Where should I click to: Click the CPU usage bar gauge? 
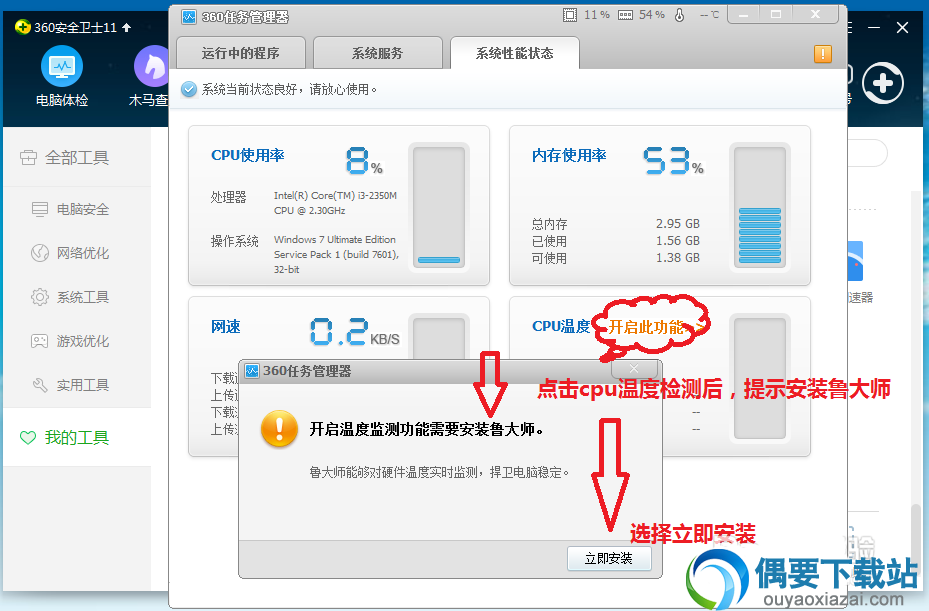(439, 206)
